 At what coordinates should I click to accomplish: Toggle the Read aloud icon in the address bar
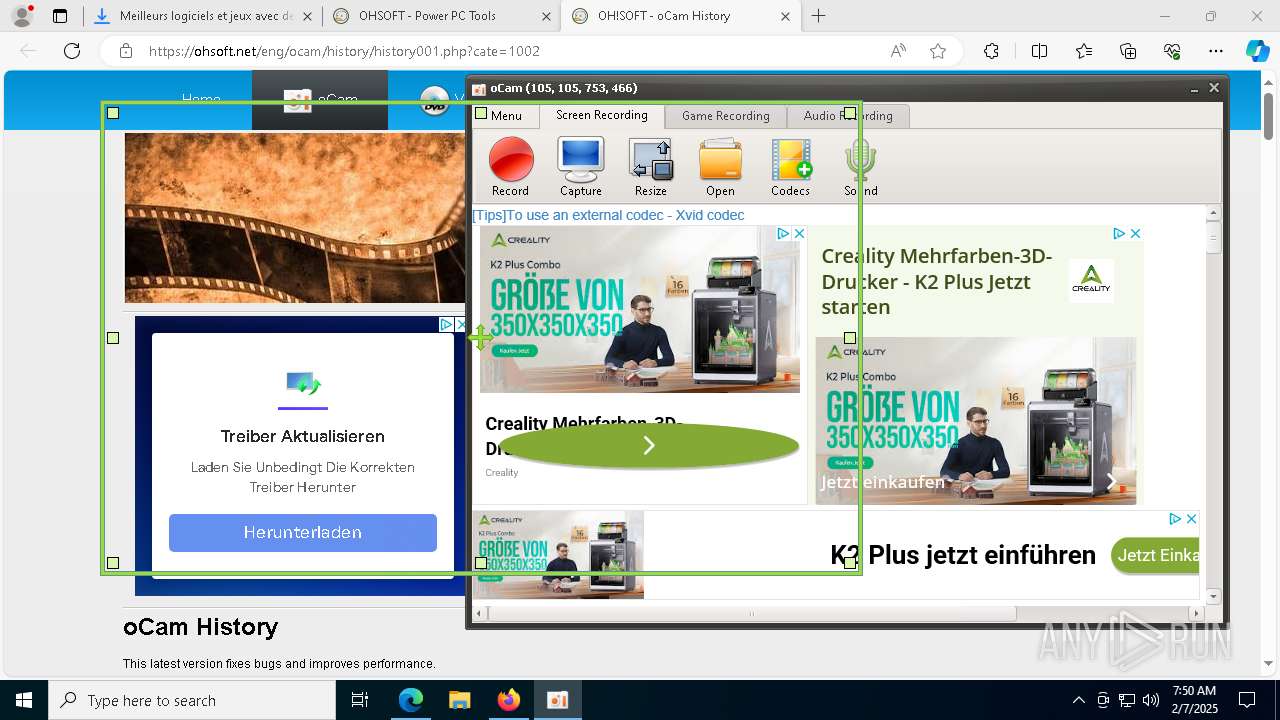898,51
